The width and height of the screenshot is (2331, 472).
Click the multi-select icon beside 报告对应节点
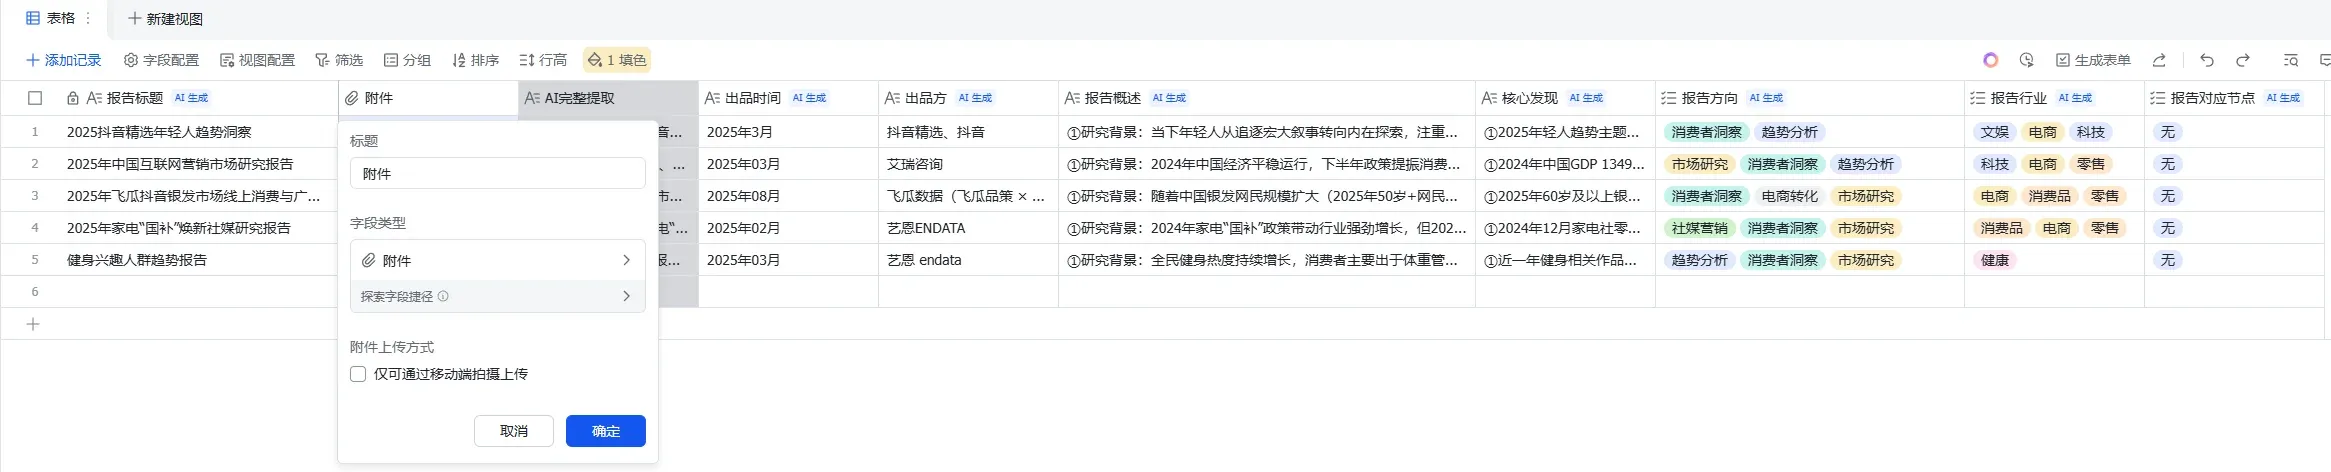click(2158, 98)
